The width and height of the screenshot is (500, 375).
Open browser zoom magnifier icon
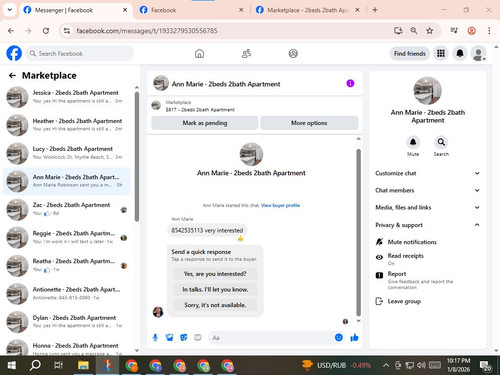coord(414,31)
